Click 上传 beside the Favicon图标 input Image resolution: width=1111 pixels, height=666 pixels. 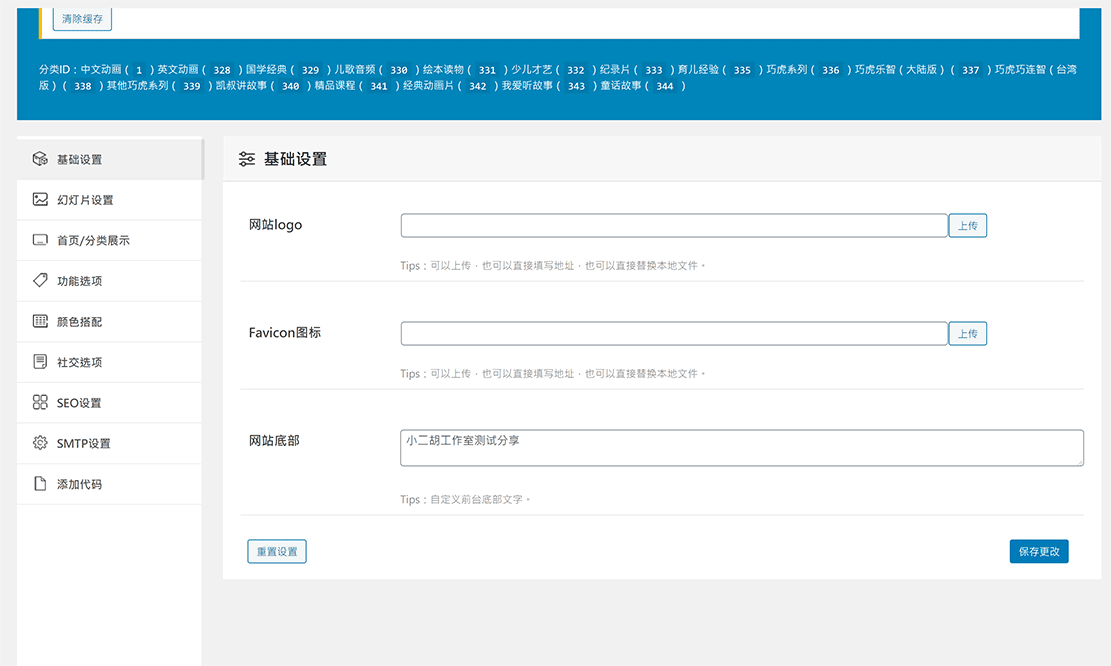(967, 333)
